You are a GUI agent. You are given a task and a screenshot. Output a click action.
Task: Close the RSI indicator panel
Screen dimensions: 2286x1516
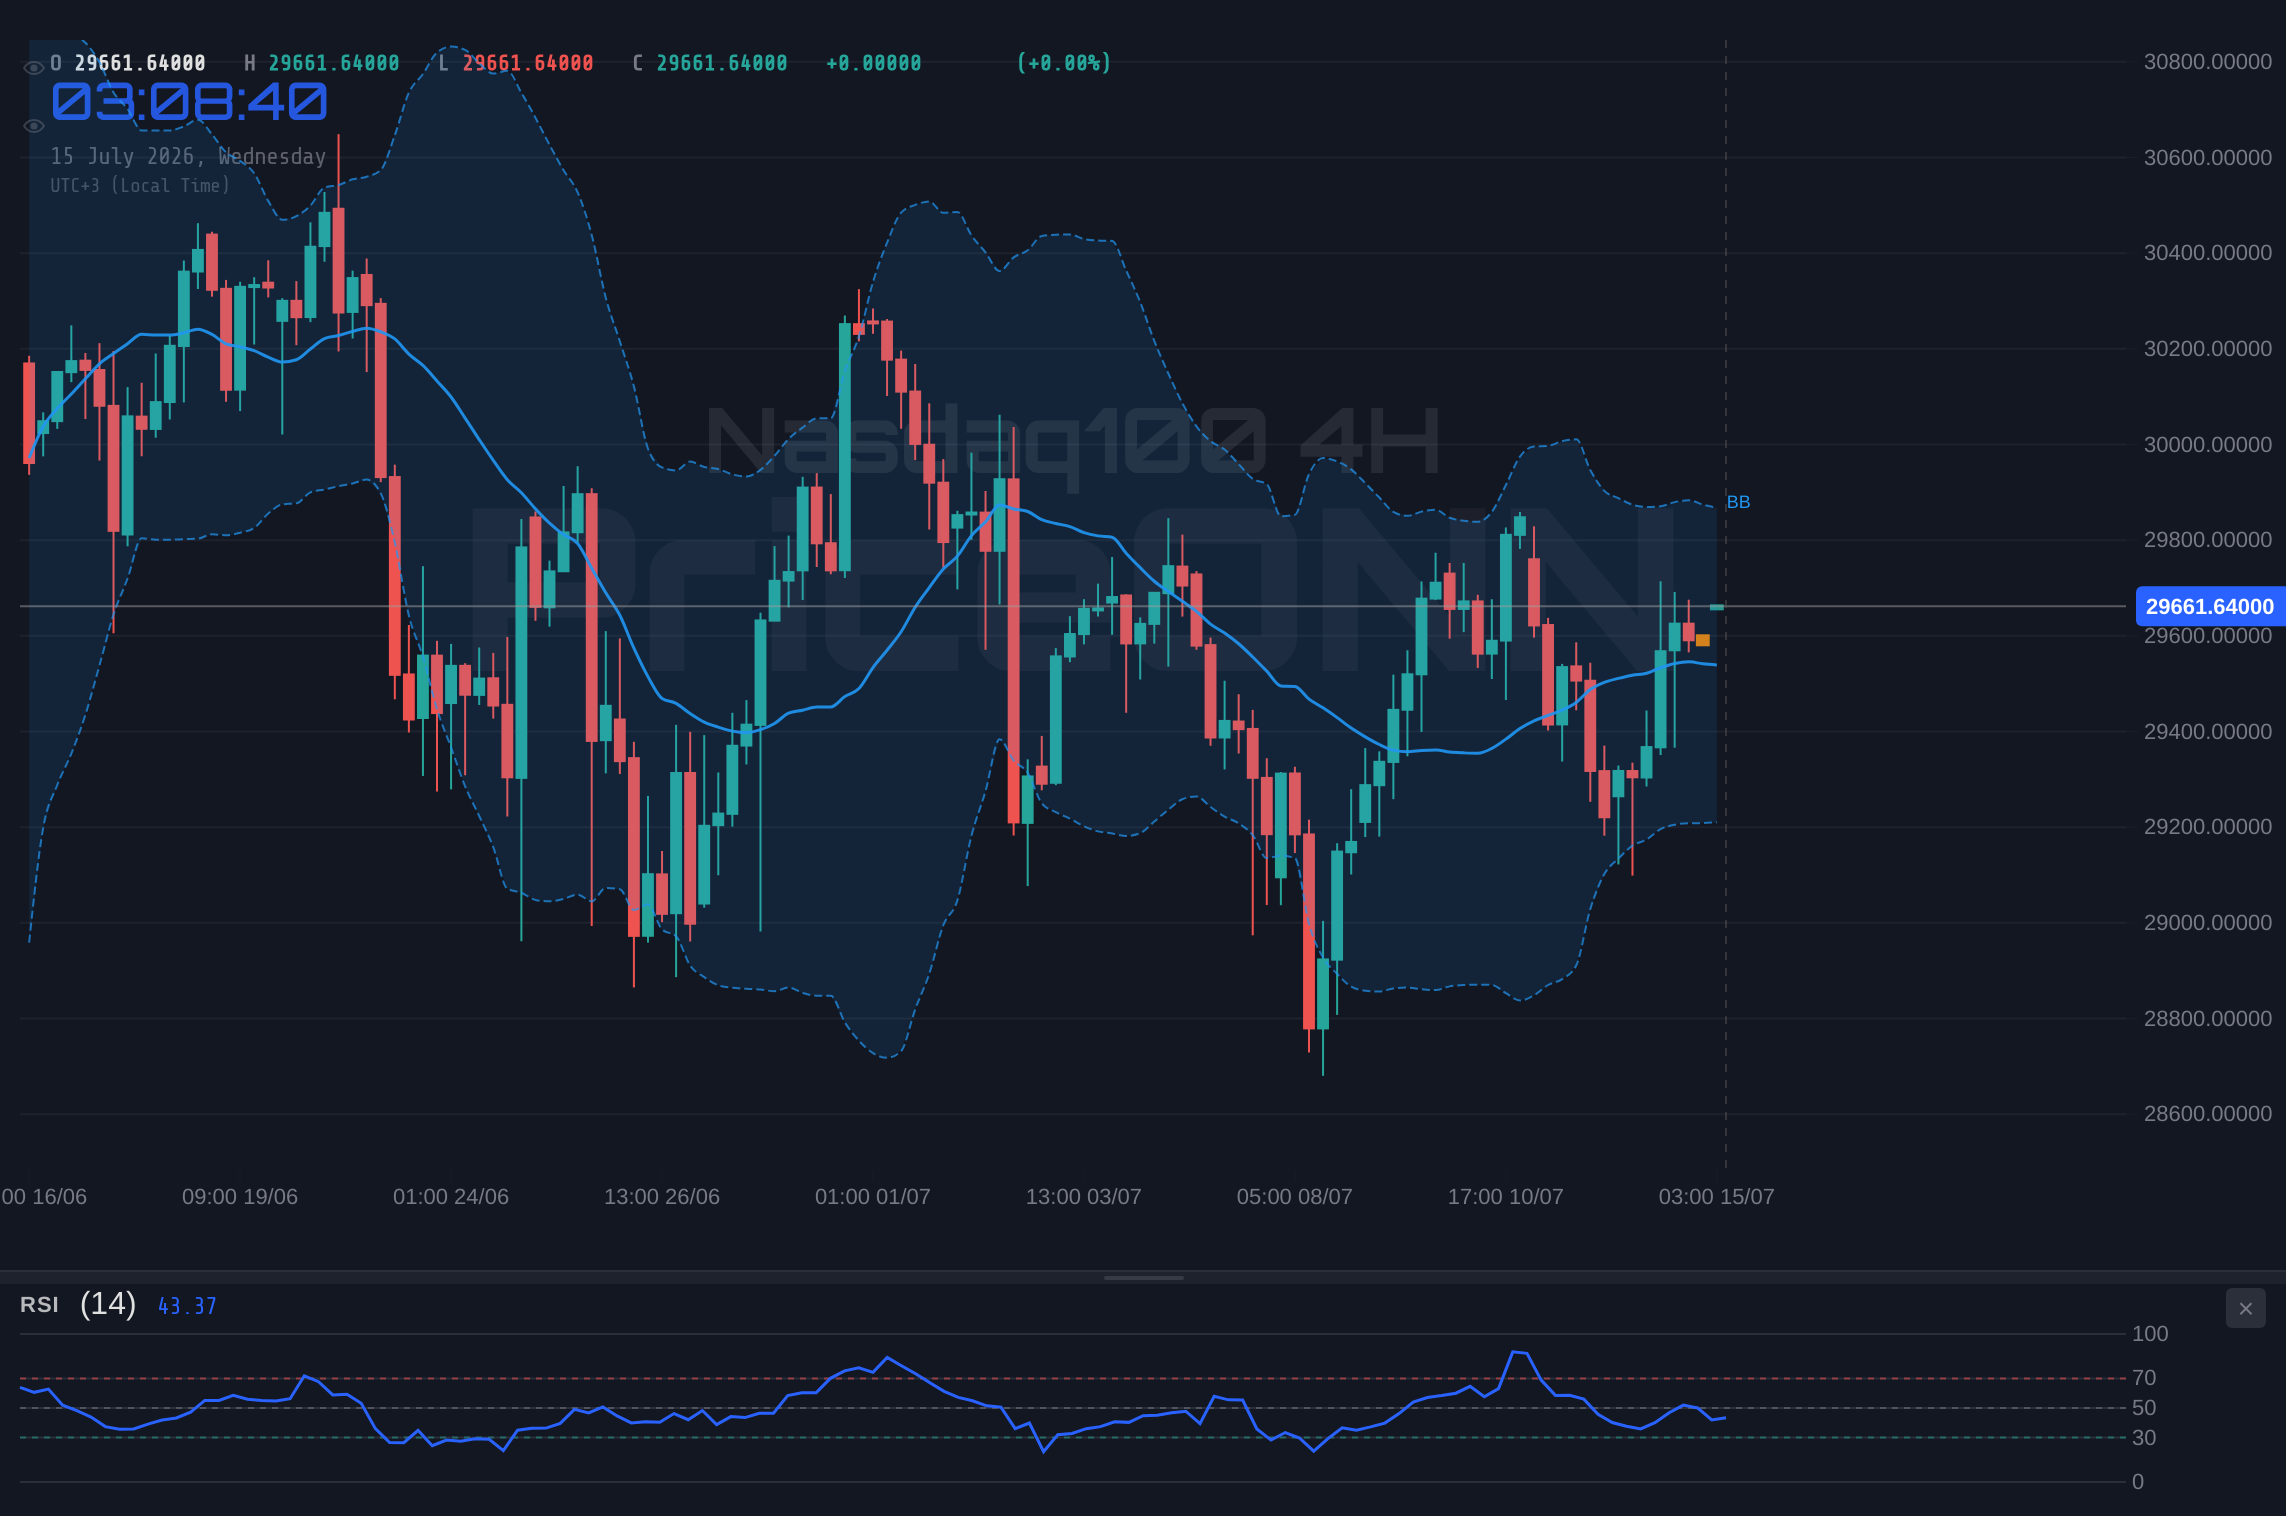click(x=2245, y=1308)
